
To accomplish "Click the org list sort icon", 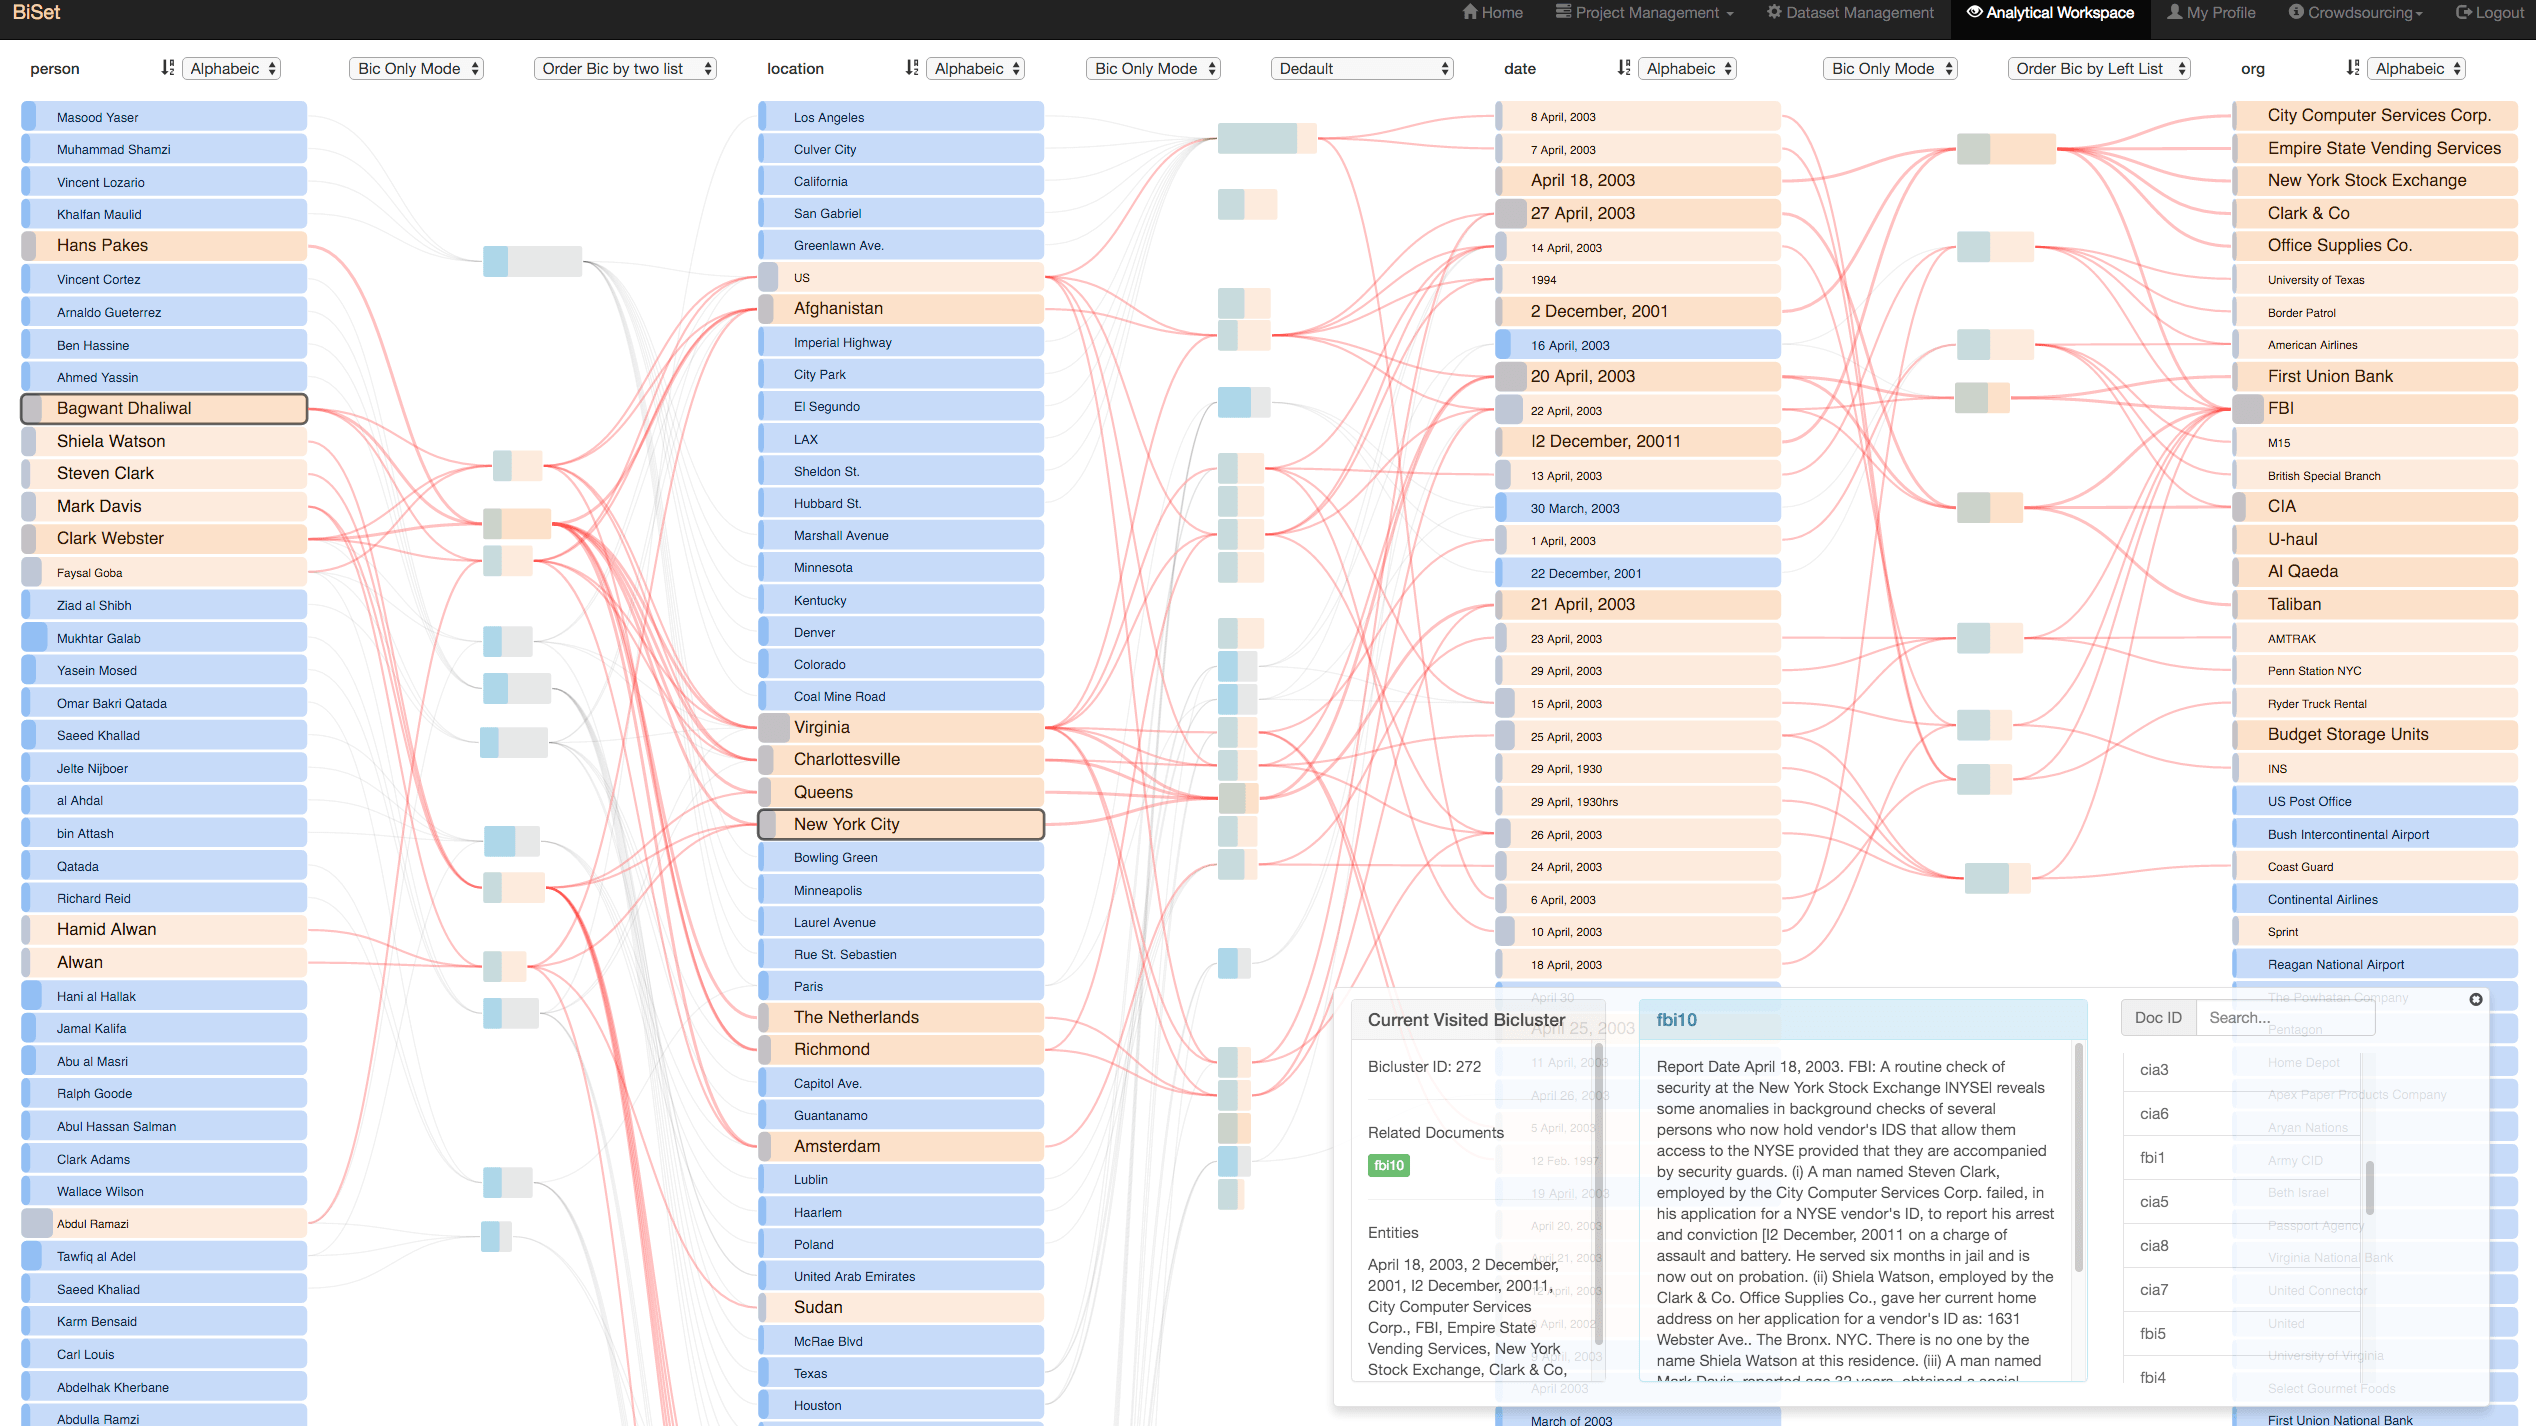I will [2352, 68].
